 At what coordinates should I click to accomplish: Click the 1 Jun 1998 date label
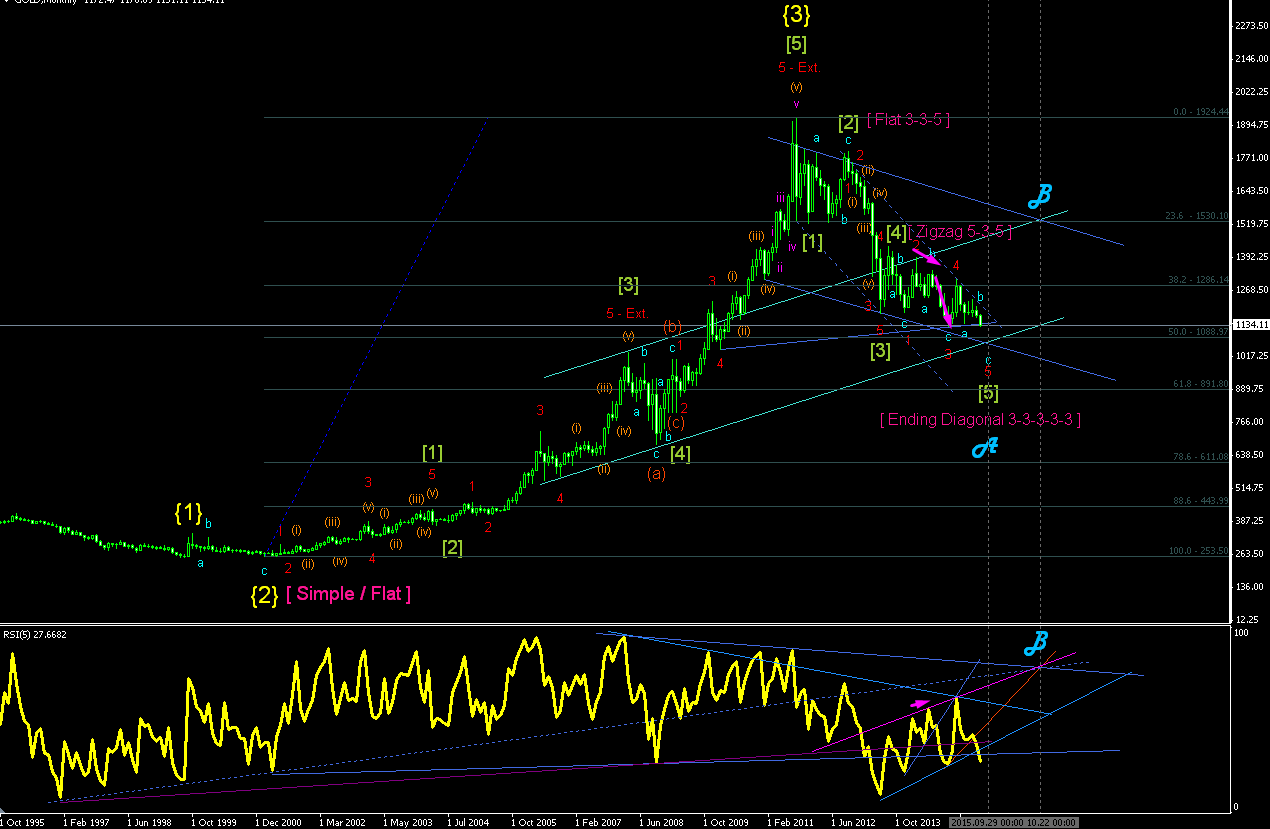click(150, 822)
